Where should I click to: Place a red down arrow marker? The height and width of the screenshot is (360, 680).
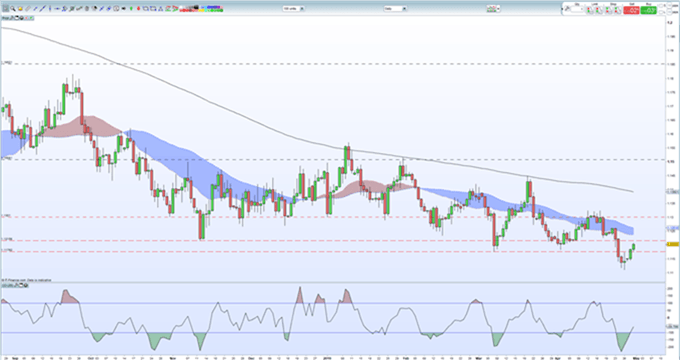[138, 8]
